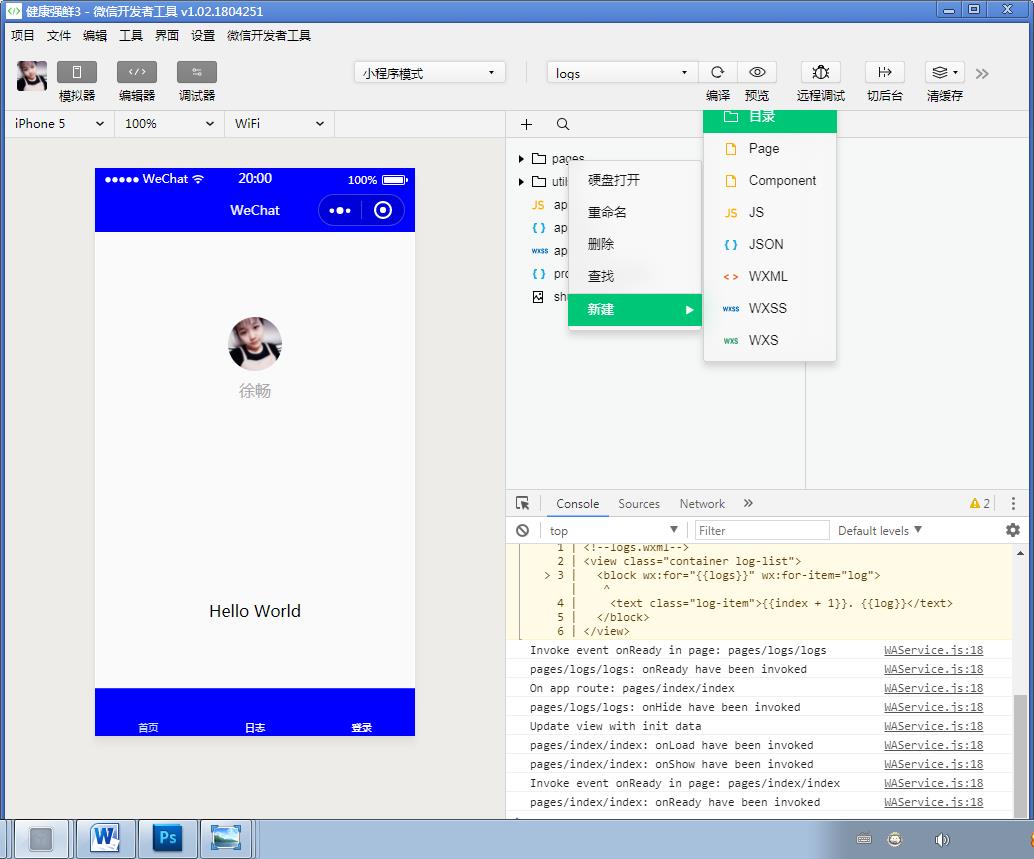
Task: Choose Open on disk in context menu
Action: tap(634, 180)
